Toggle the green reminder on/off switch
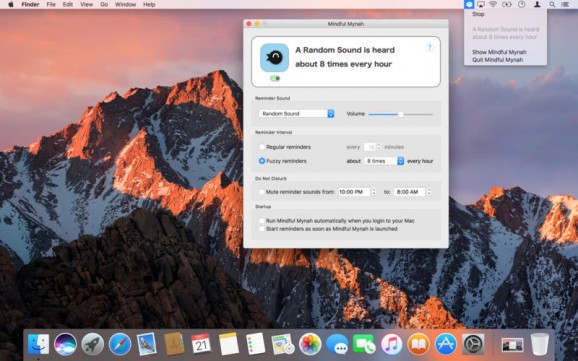This screenshot has width=578, height=361. pos(275,78)
